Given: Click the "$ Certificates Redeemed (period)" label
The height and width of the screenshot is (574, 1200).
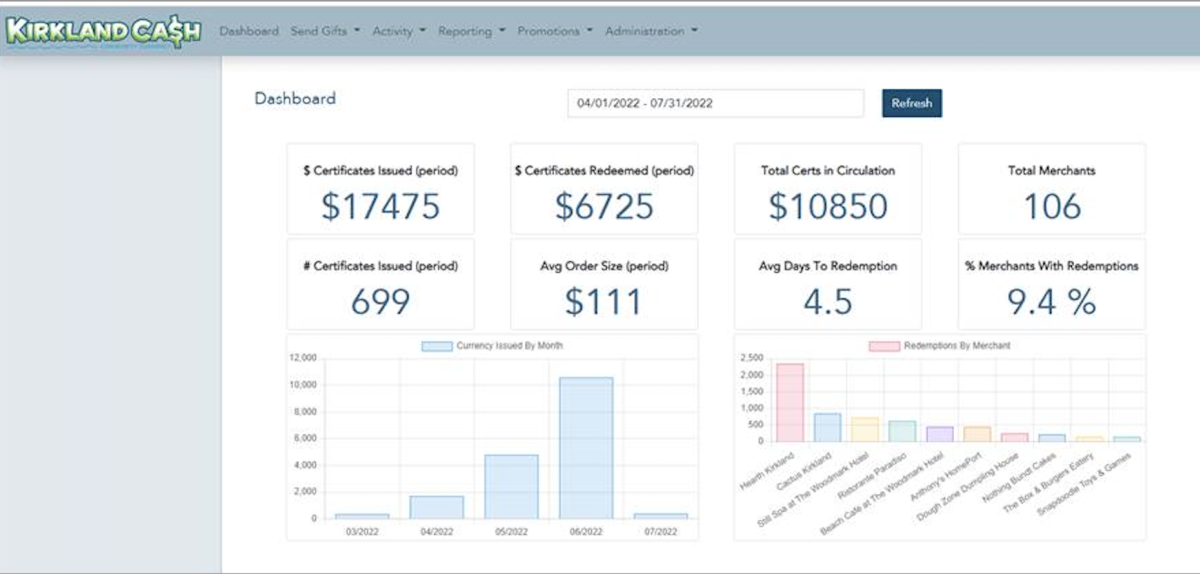Looking at the screenshot, I should [604, 171].
